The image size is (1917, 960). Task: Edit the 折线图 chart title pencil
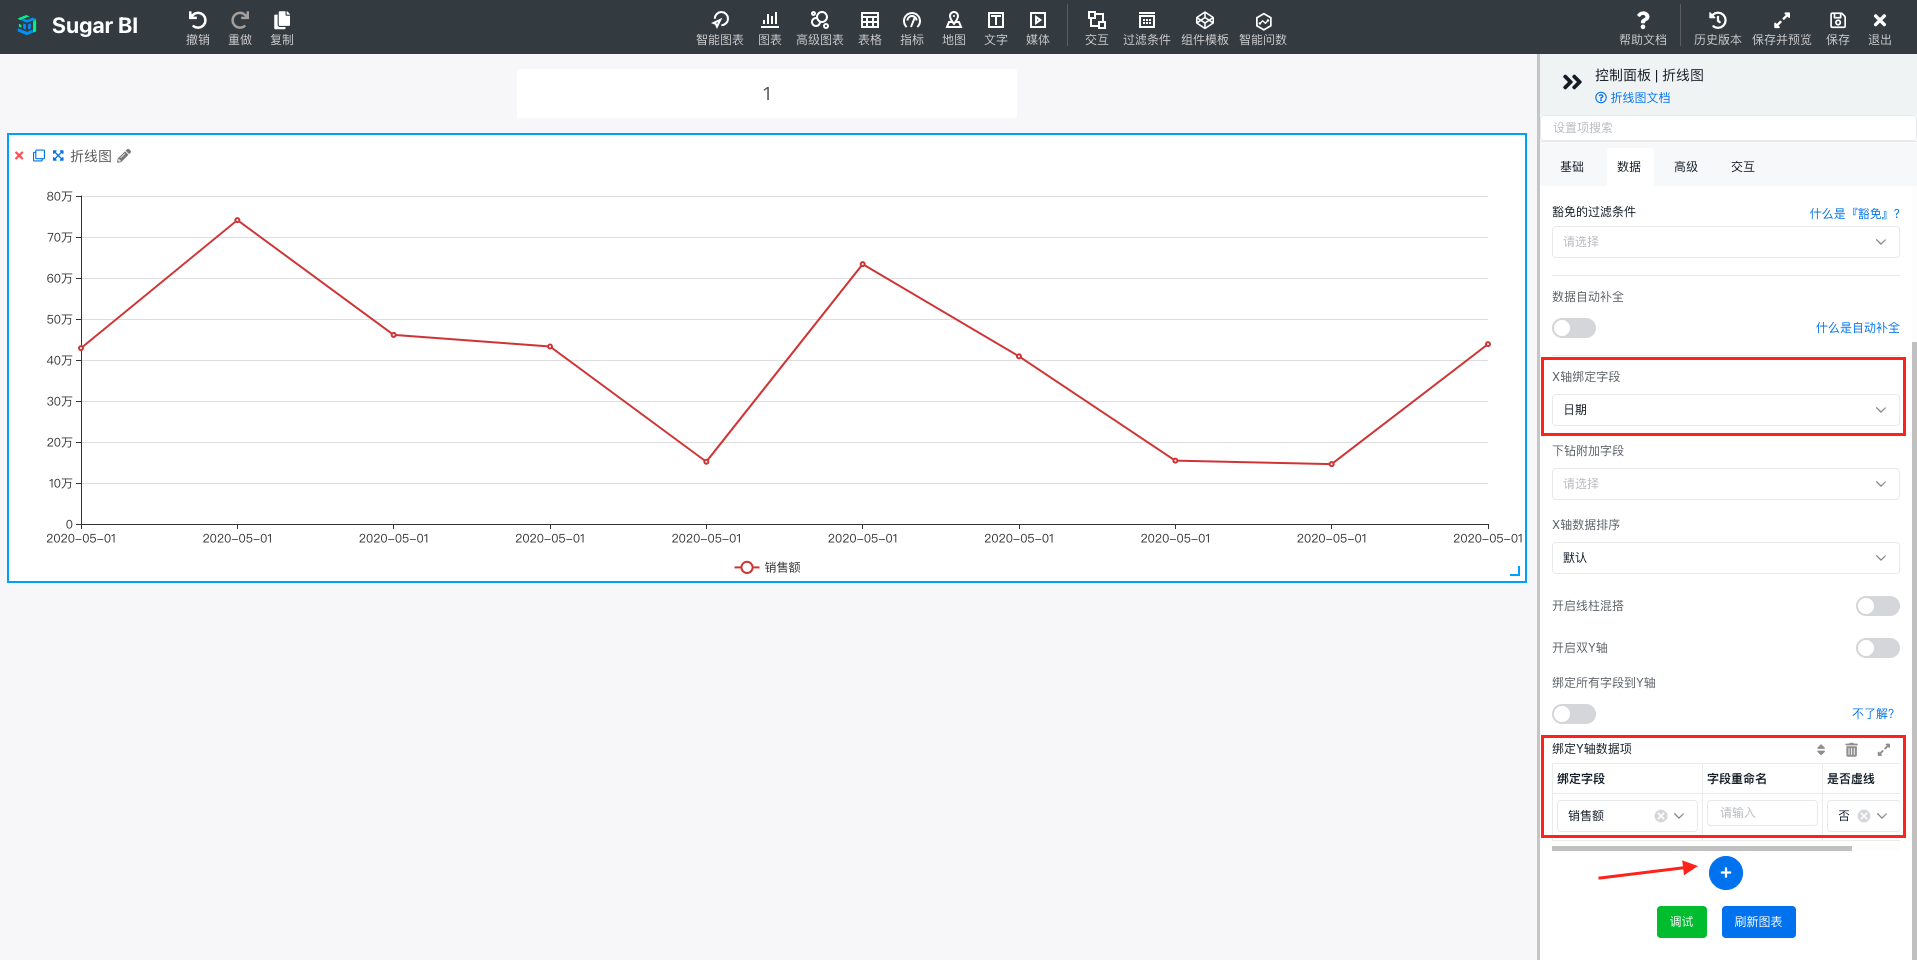coord(124,156)
